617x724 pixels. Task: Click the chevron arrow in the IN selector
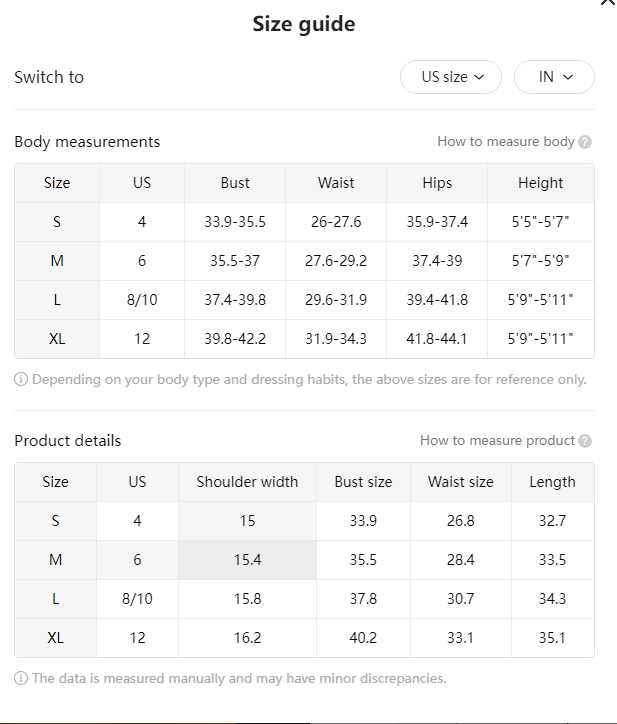(x=568, y=77)
